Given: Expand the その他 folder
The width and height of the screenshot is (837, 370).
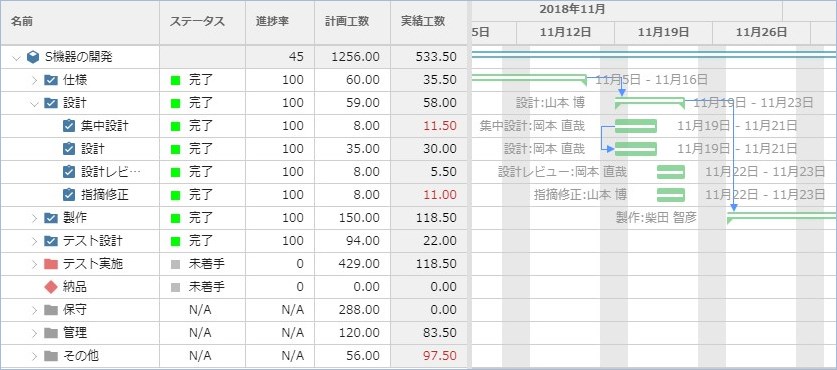Looking at the screenshot, I should [x=35, y=356].
